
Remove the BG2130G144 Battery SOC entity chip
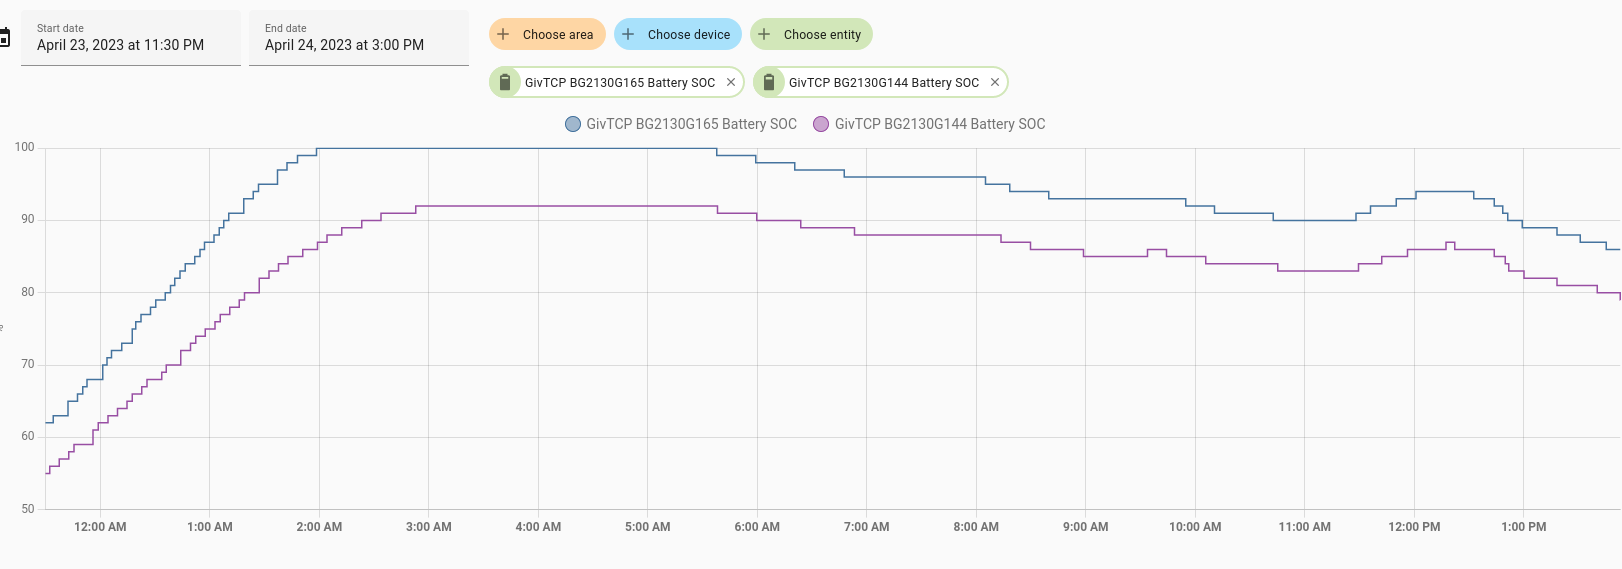[x=995, y=82]
